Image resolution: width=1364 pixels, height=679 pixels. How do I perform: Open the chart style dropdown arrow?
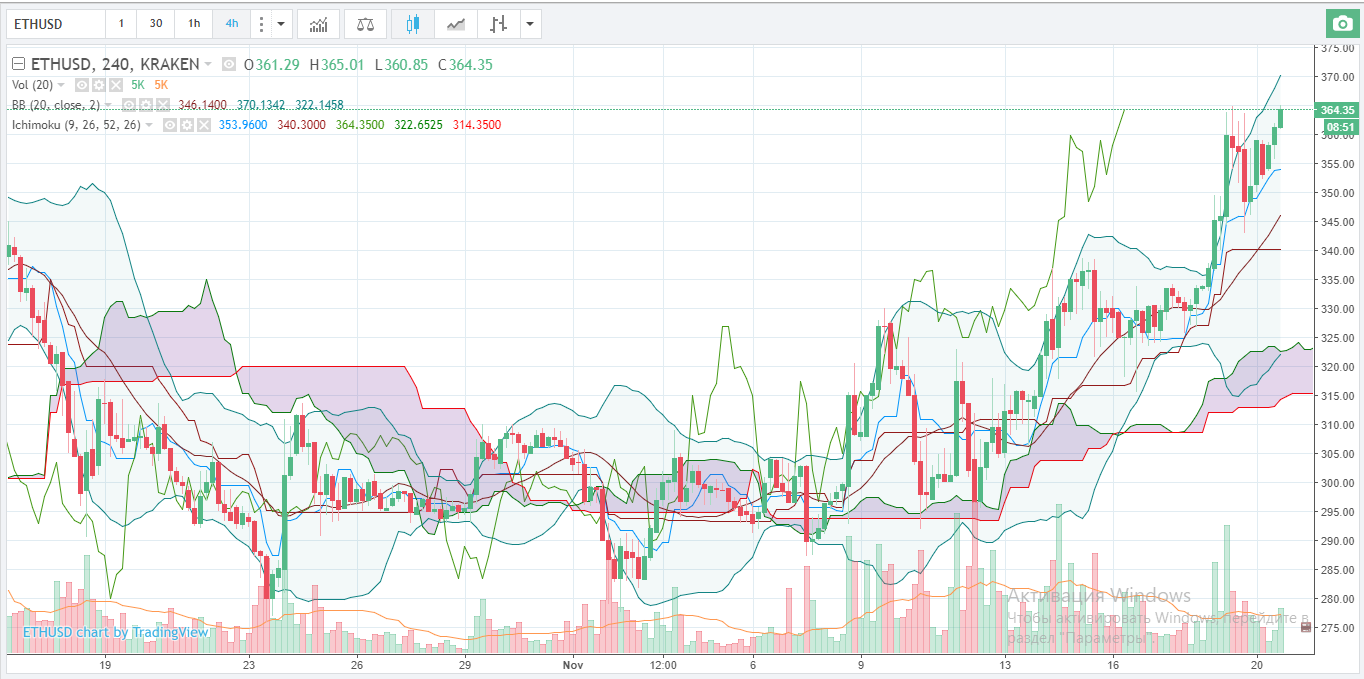[x=529, y=23]
